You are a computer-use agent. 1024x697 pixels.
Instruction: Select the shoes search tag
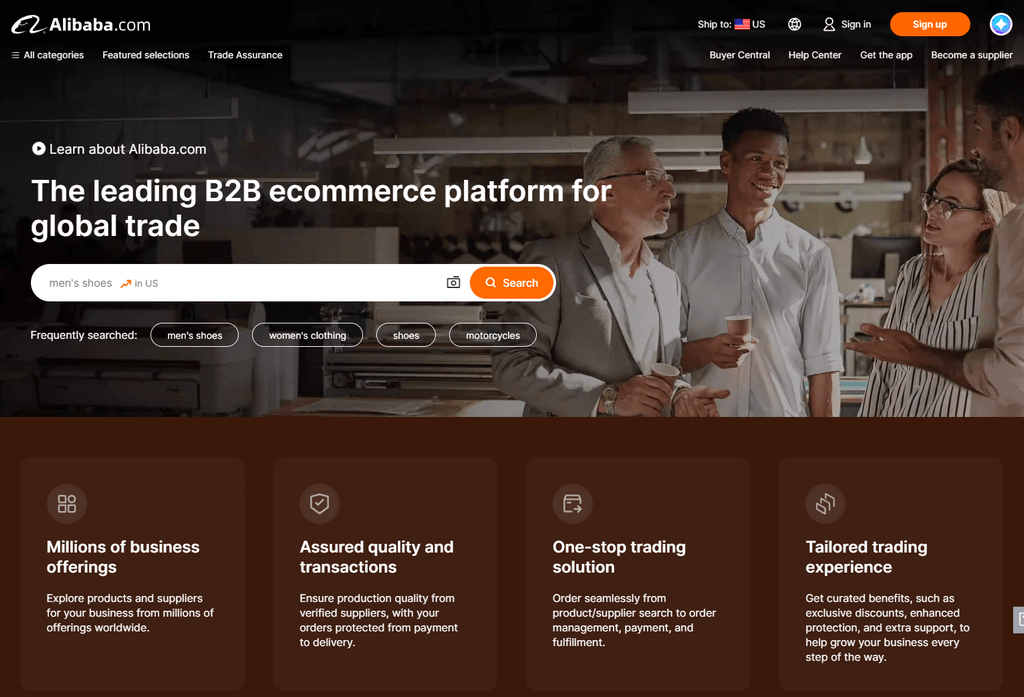(406, 335)
